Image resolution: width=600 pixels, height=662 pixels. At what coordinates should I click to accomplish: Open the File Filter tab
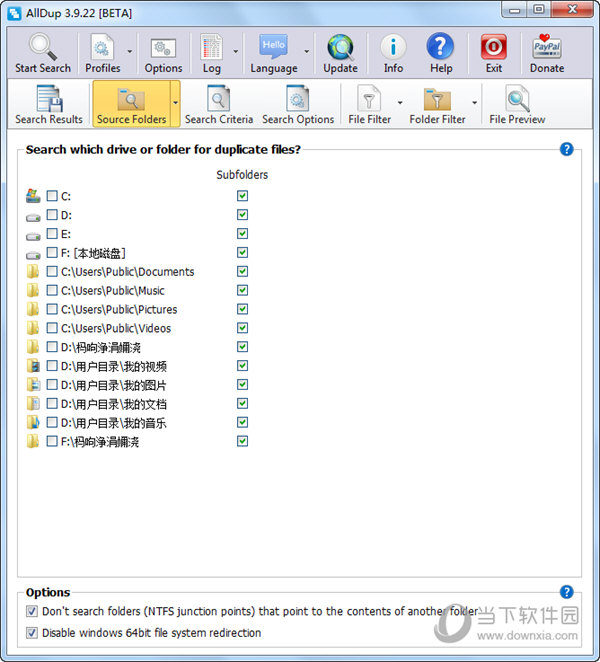click(369, 104)
